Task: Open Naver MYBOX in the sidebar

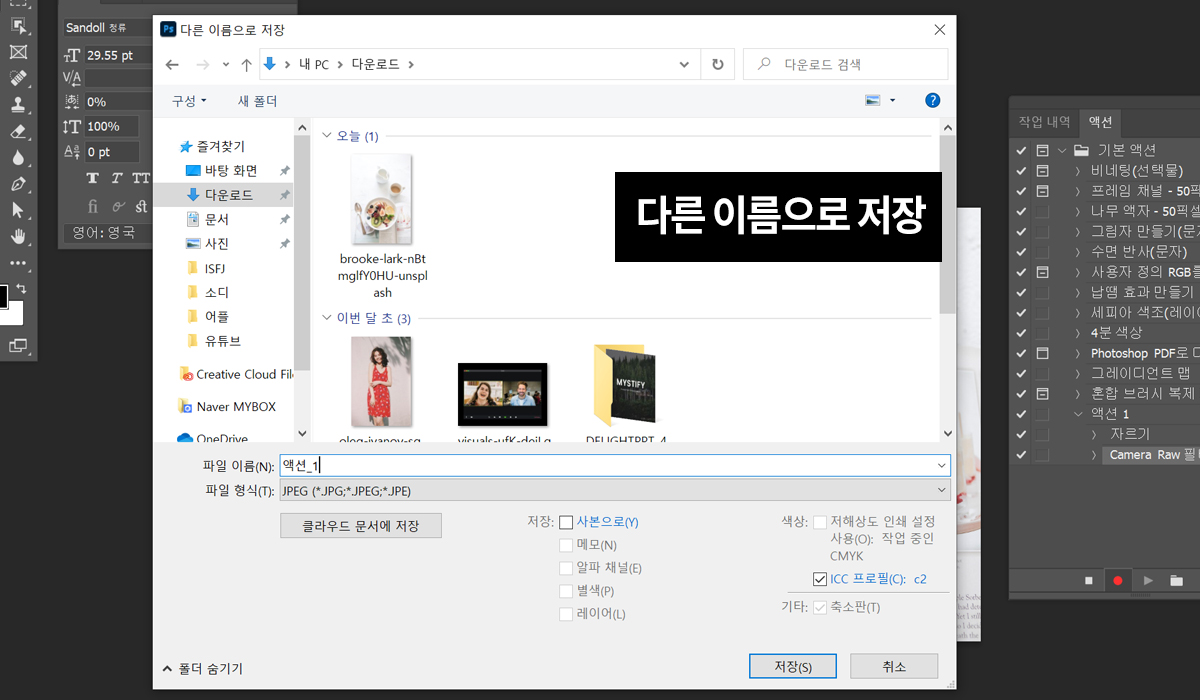Action: (x=236, y=407)
